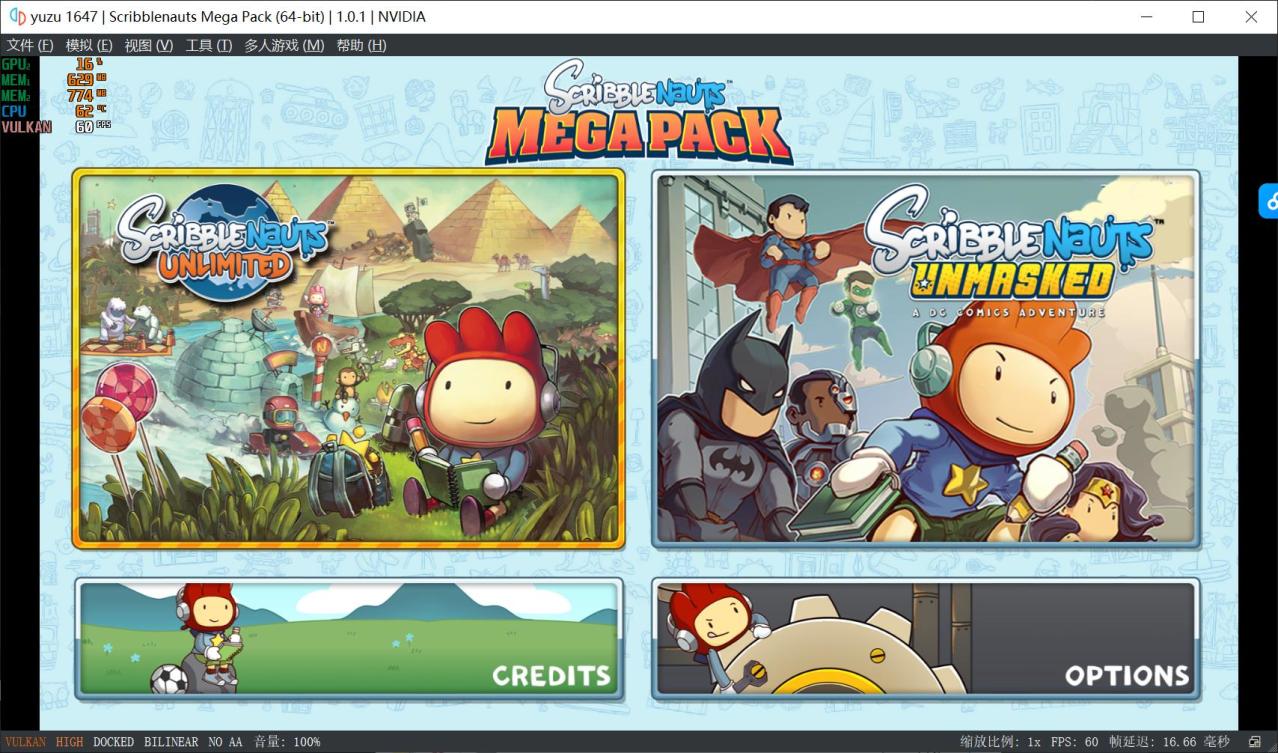Open the 帮助 (Help) menu
The image size is (1278, 753).
pos(361,45)
